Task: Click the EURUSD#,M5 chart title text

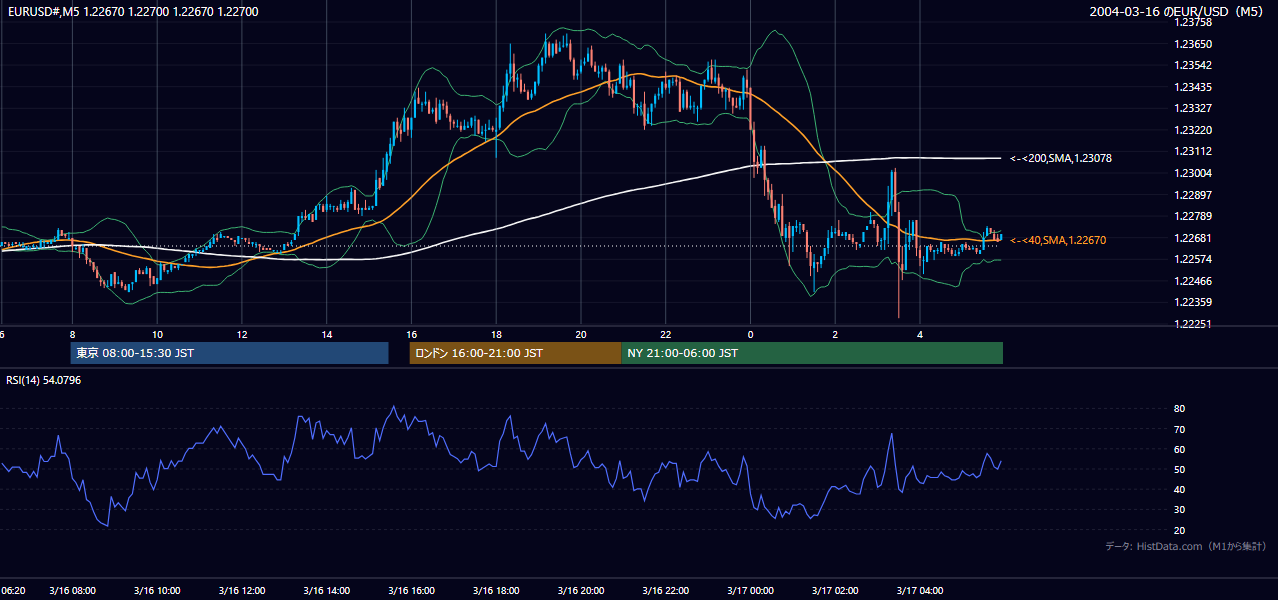Action: click(x=131, y=12)
